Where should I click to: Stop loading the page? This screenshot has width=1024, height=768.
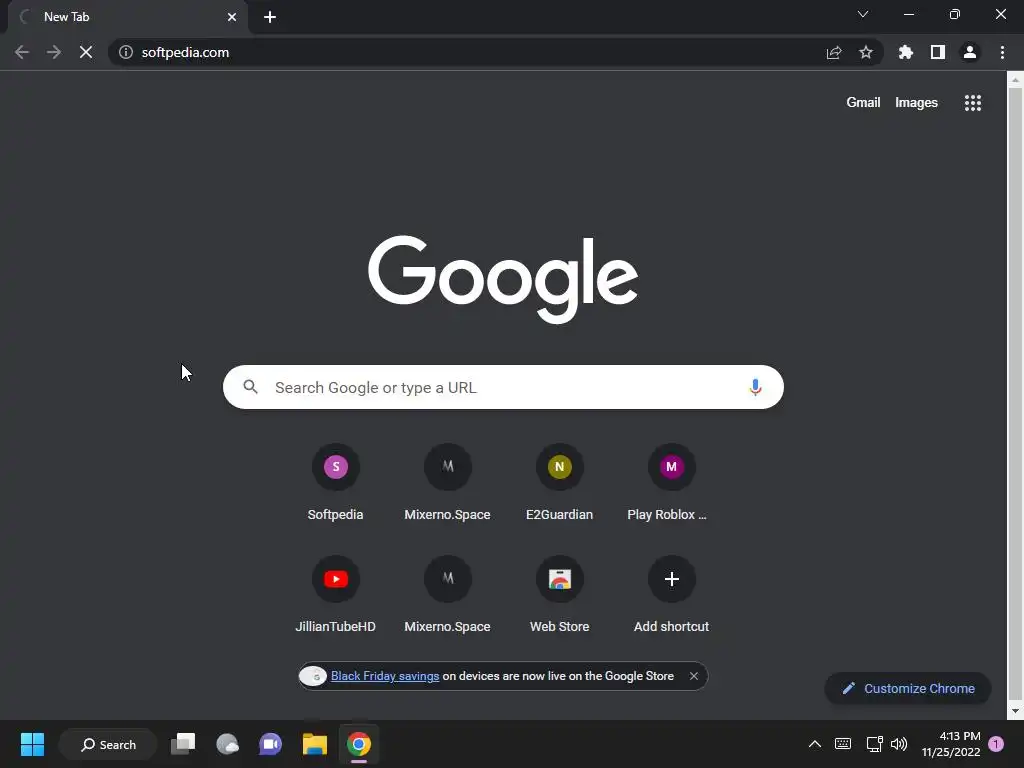click(86, 52)
